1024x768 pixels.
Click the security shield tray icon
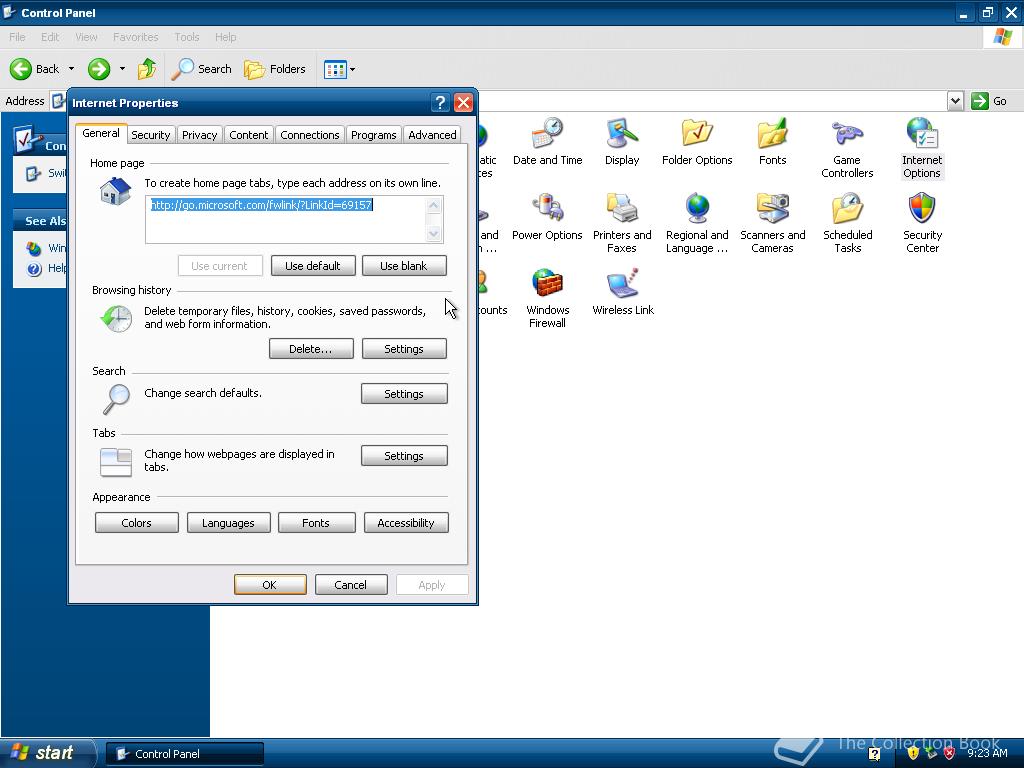[913, 753]
